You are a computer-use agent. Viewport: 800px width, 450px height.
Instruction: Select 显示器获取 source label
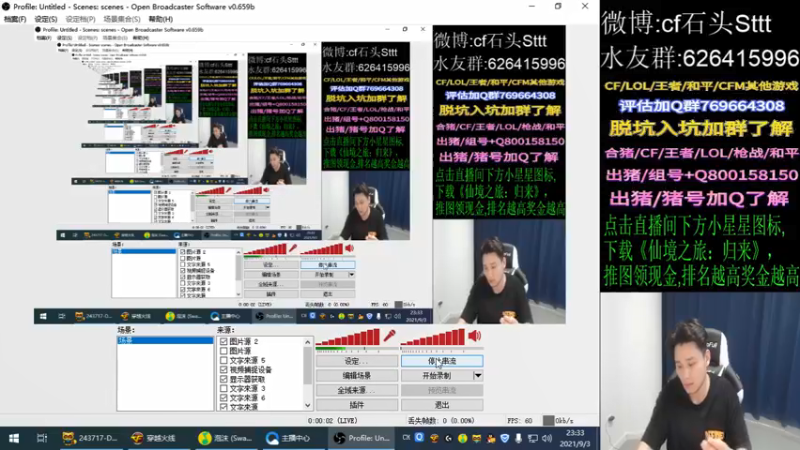(247, 379)
